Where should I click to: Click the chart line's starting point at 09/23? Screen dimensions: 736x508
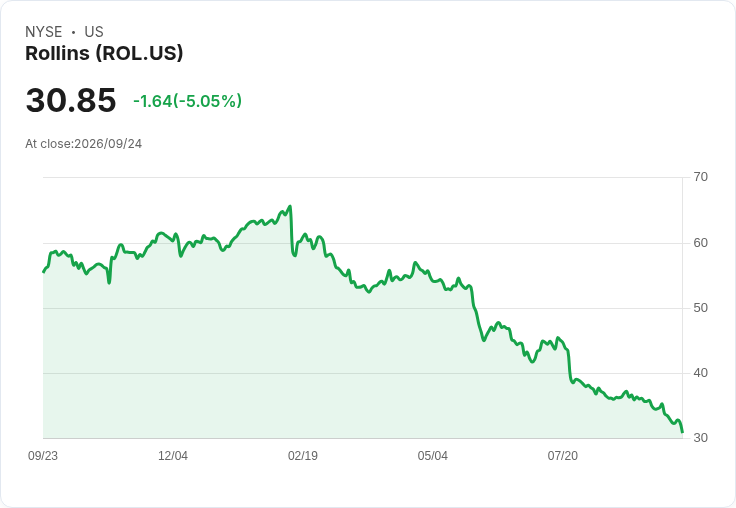(44, 272)
